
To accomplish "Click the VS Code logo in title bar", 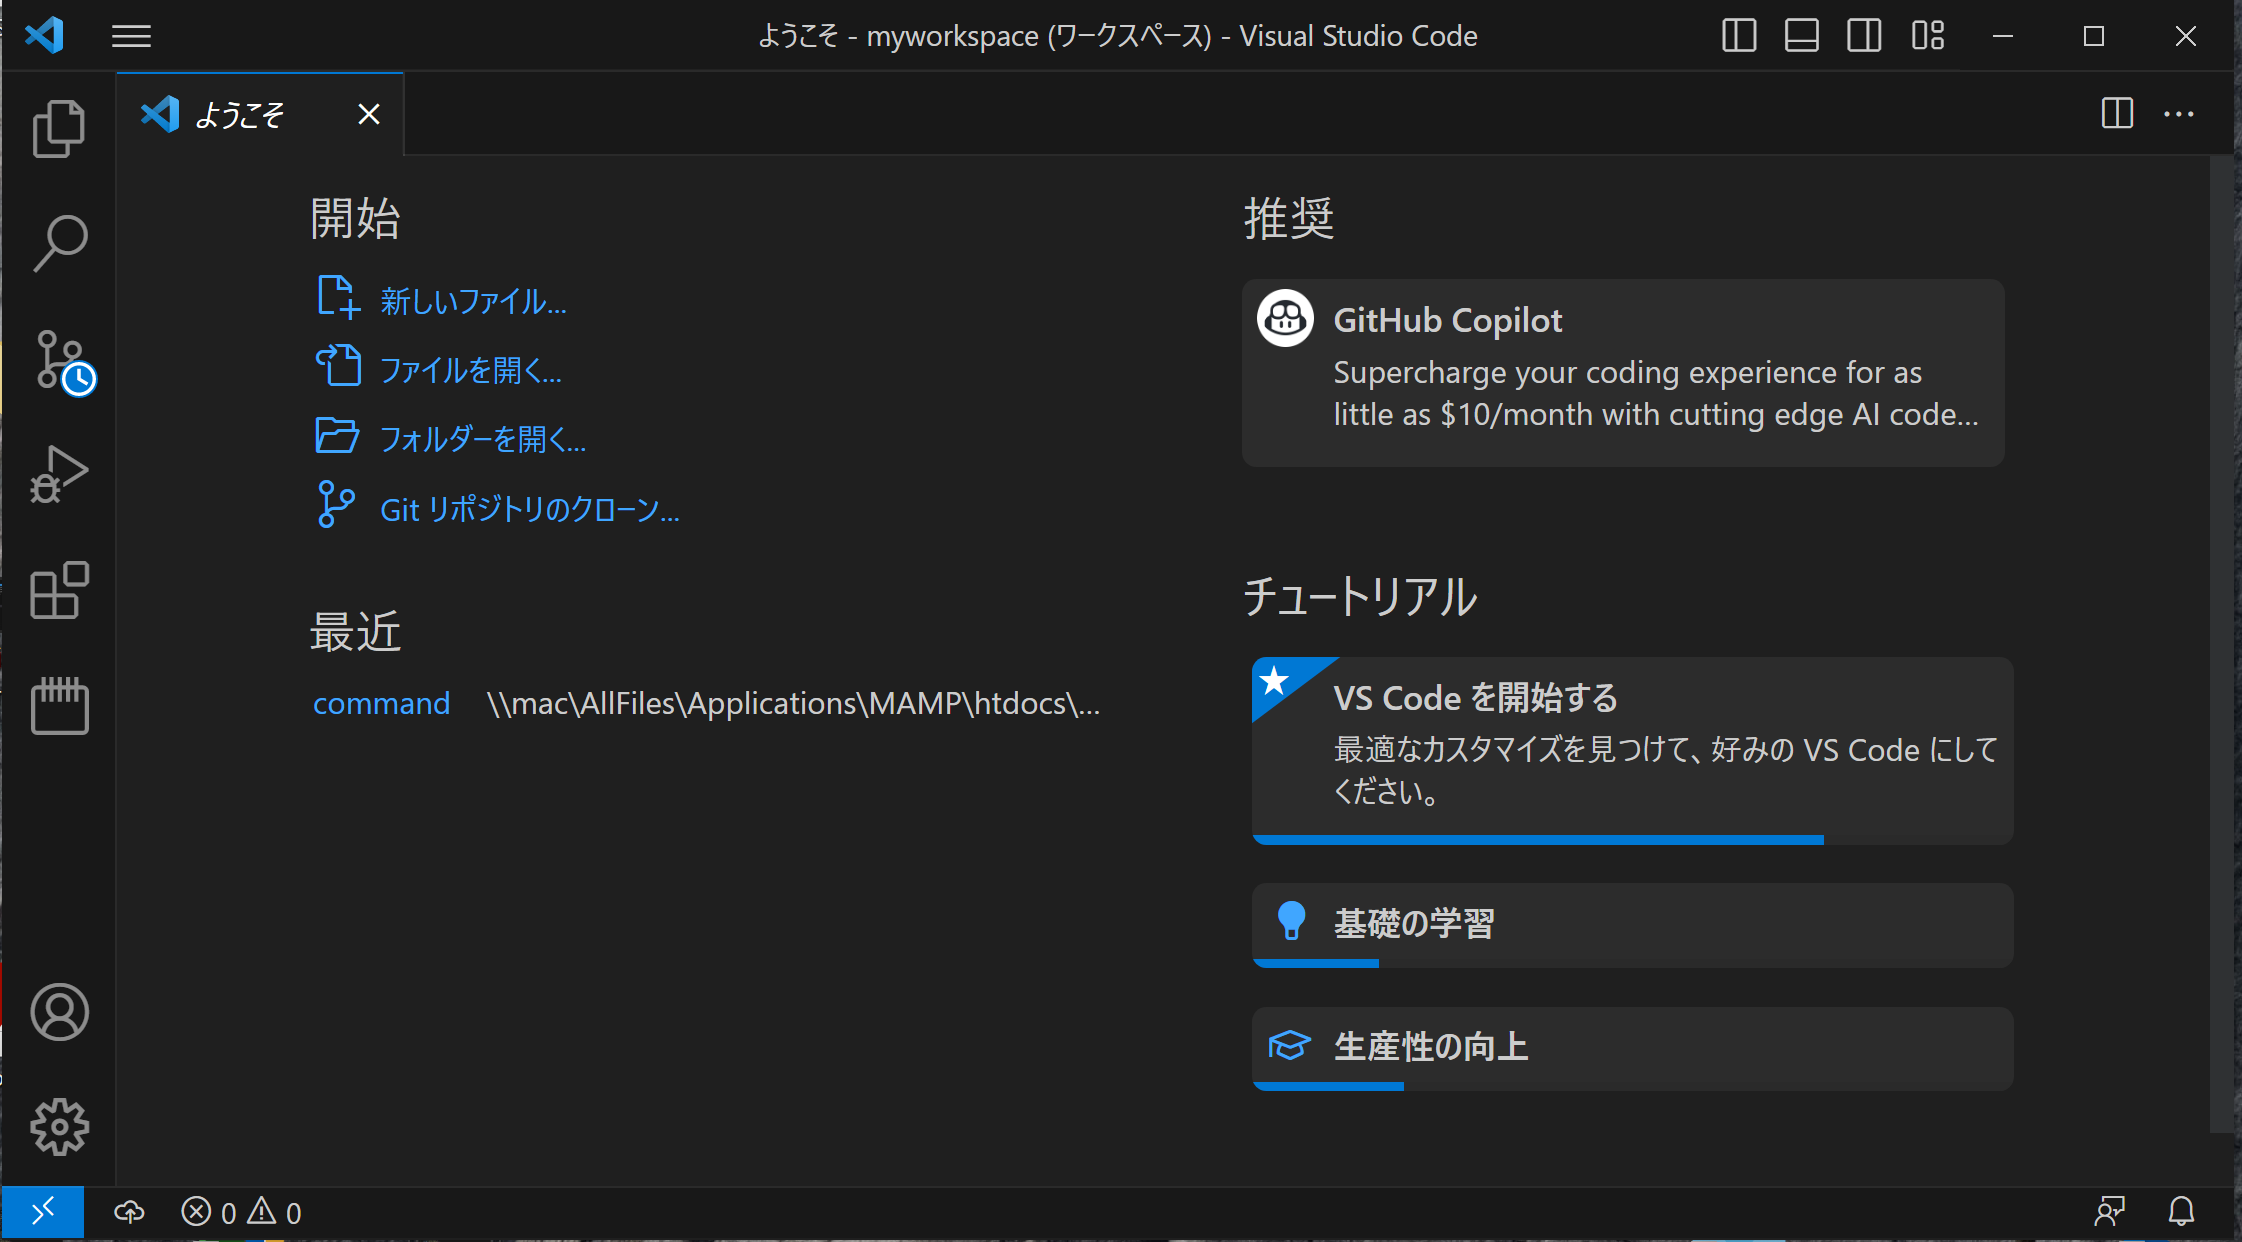I will (44, 36).
